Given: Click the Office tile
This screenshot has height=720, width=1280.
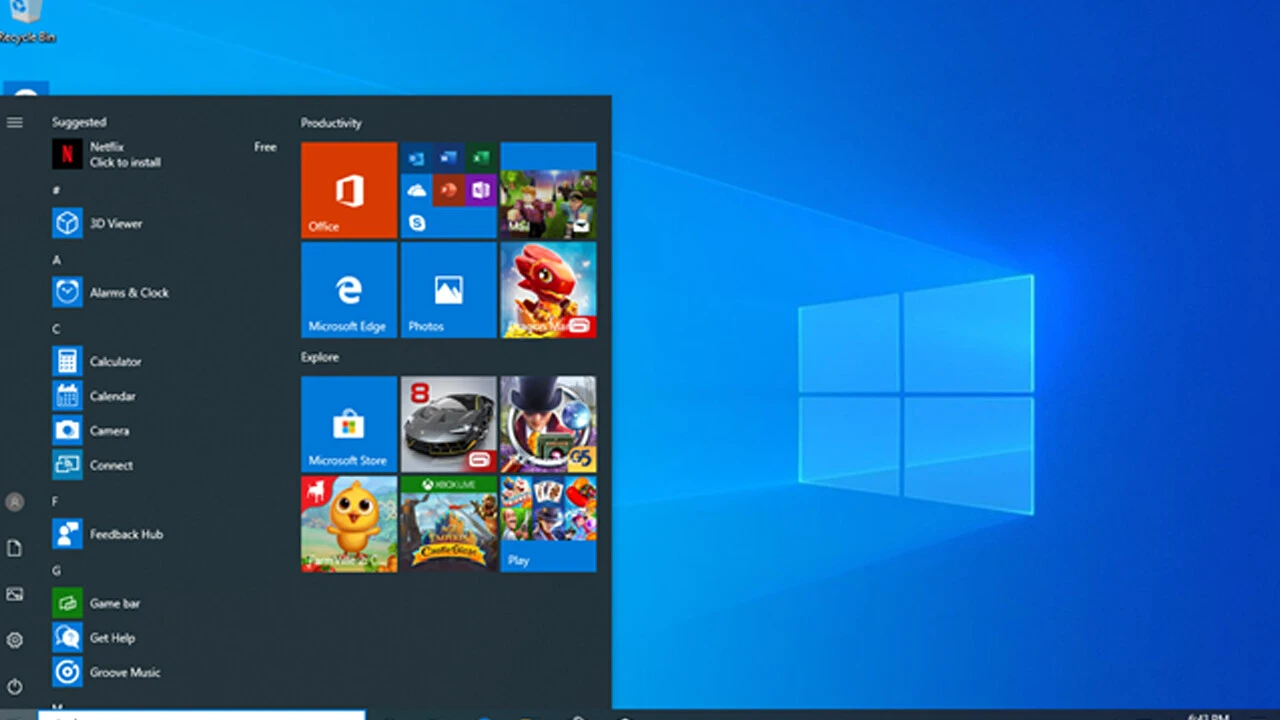Looking at the screenshot, I should (x=348, y=190).
